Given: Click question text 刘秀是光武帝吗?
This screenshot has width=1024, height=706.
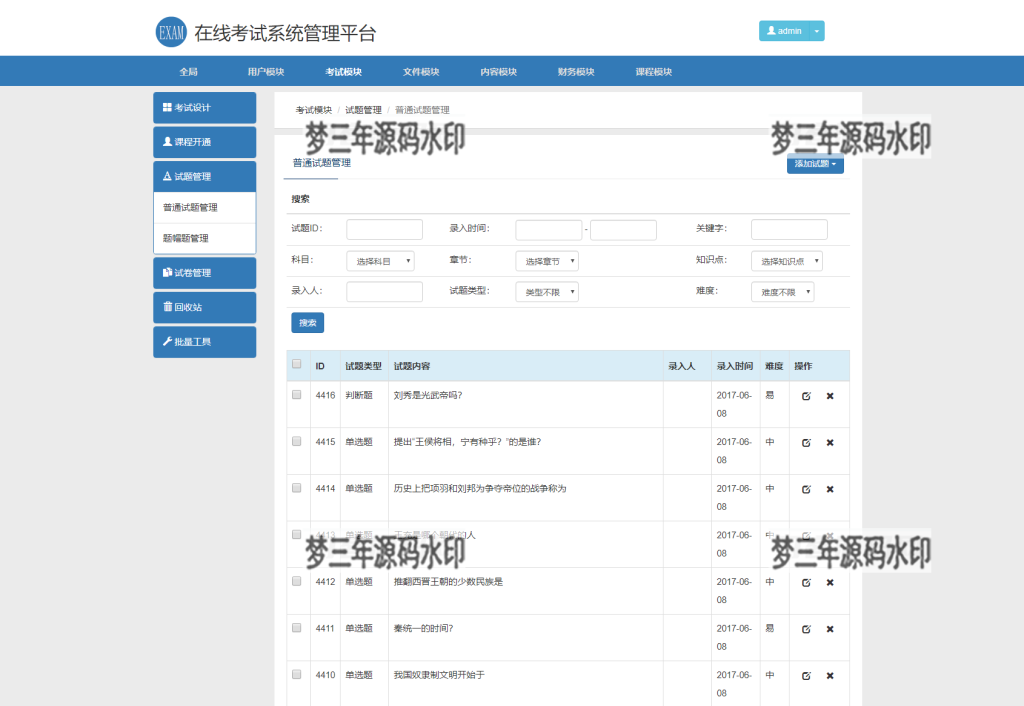Looking at the screenshot, I should pyautogui.click(x=428, y=395).
